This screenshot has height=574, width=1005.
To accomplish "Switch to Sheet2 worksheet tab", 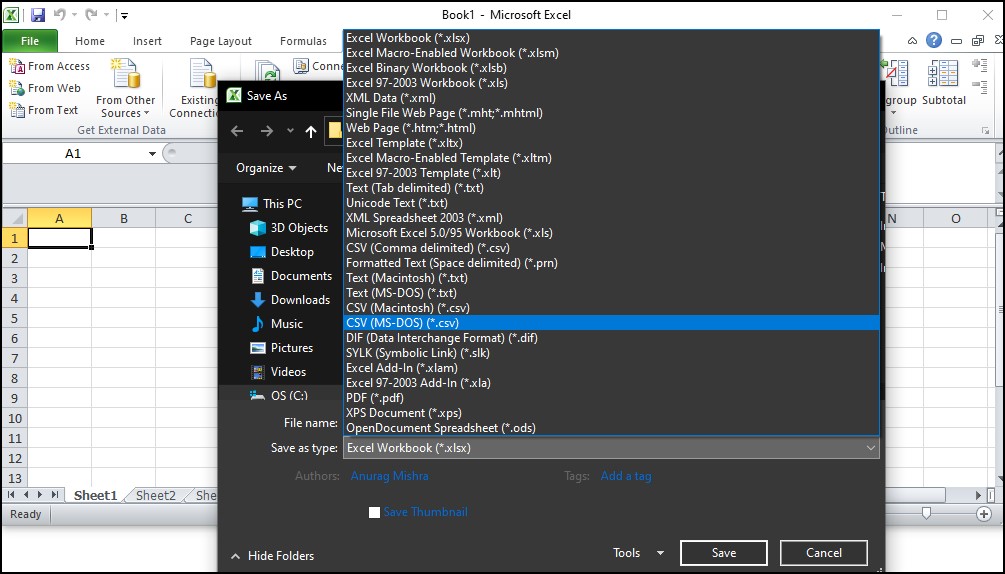I will pos(156,495).
